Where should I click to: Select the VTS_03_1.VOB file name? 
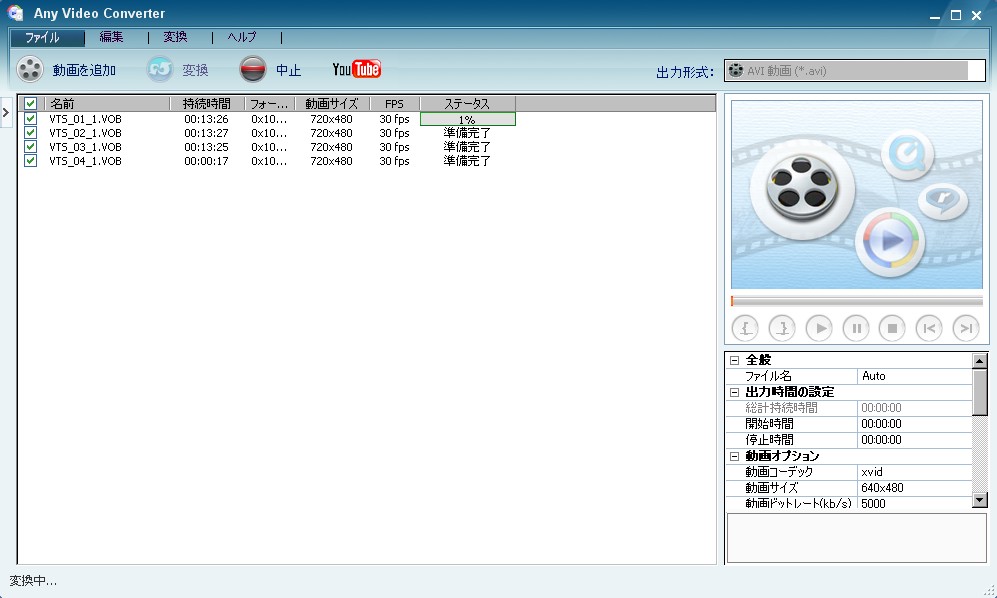pyautogui.click(x=85, y=147)
